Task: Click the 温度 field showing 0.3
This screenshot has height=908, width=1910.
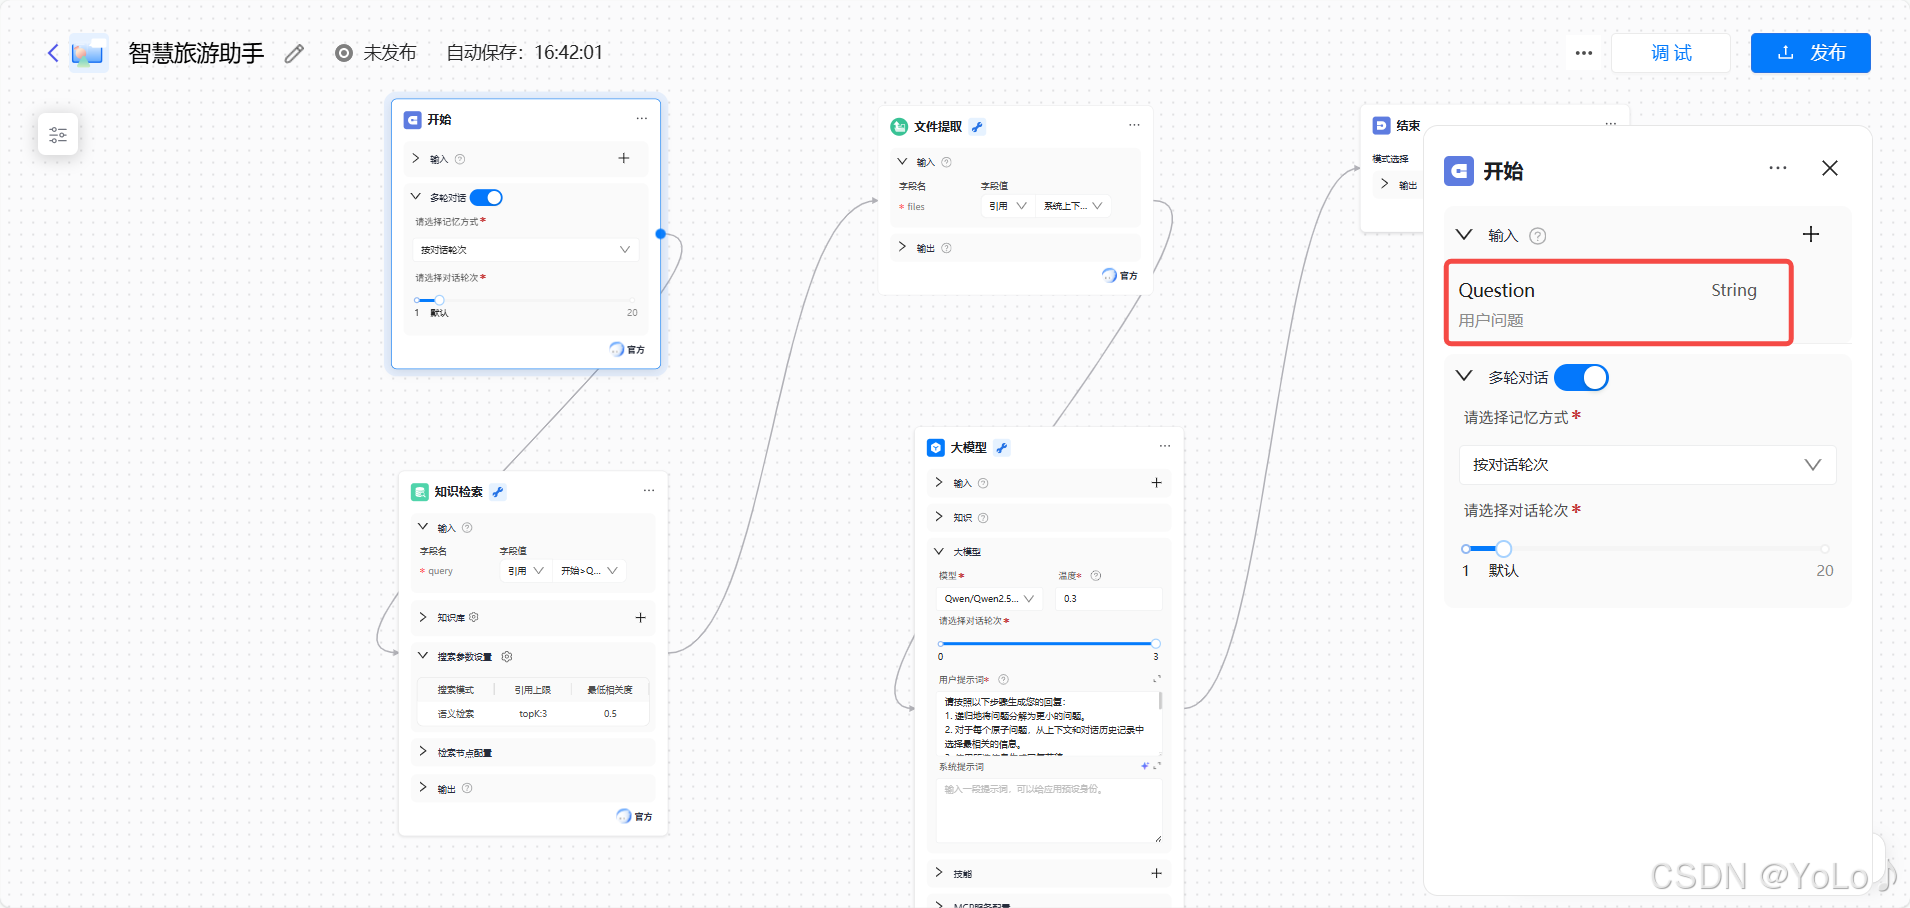Action: (x=1109, y=599)
